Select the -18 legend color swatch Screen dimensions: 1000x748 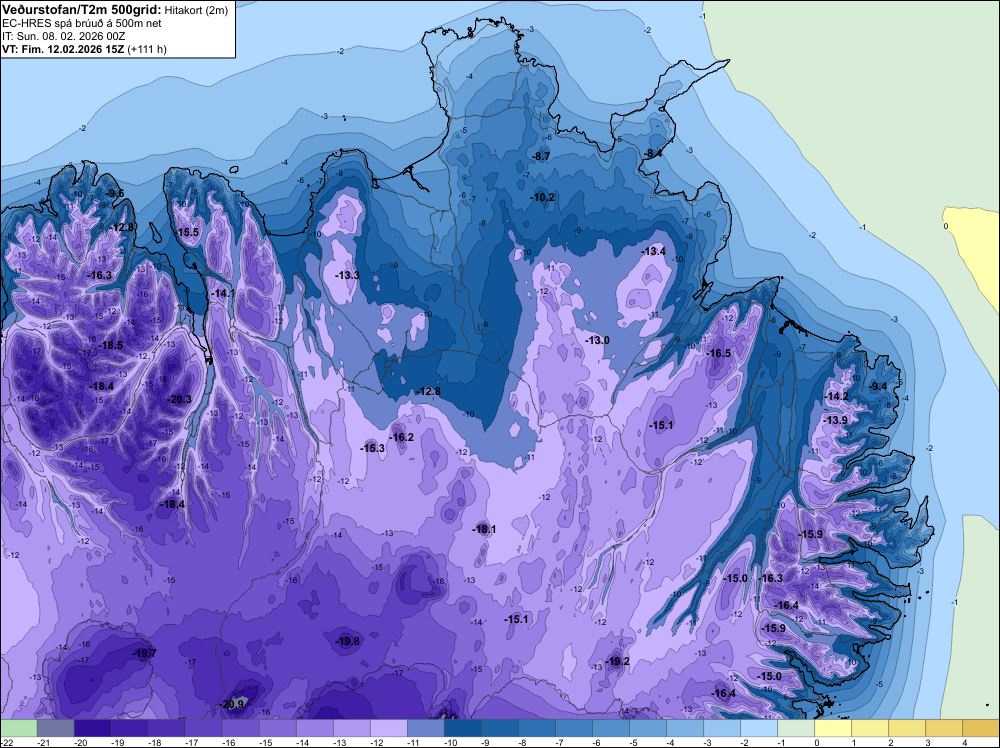coord(166,728)
